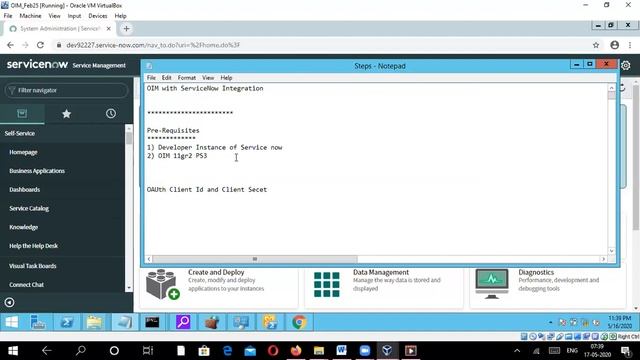Click Notepad horizontal scroll right arrow
This screenshot has width=640, height=360.
click(603, 259)
